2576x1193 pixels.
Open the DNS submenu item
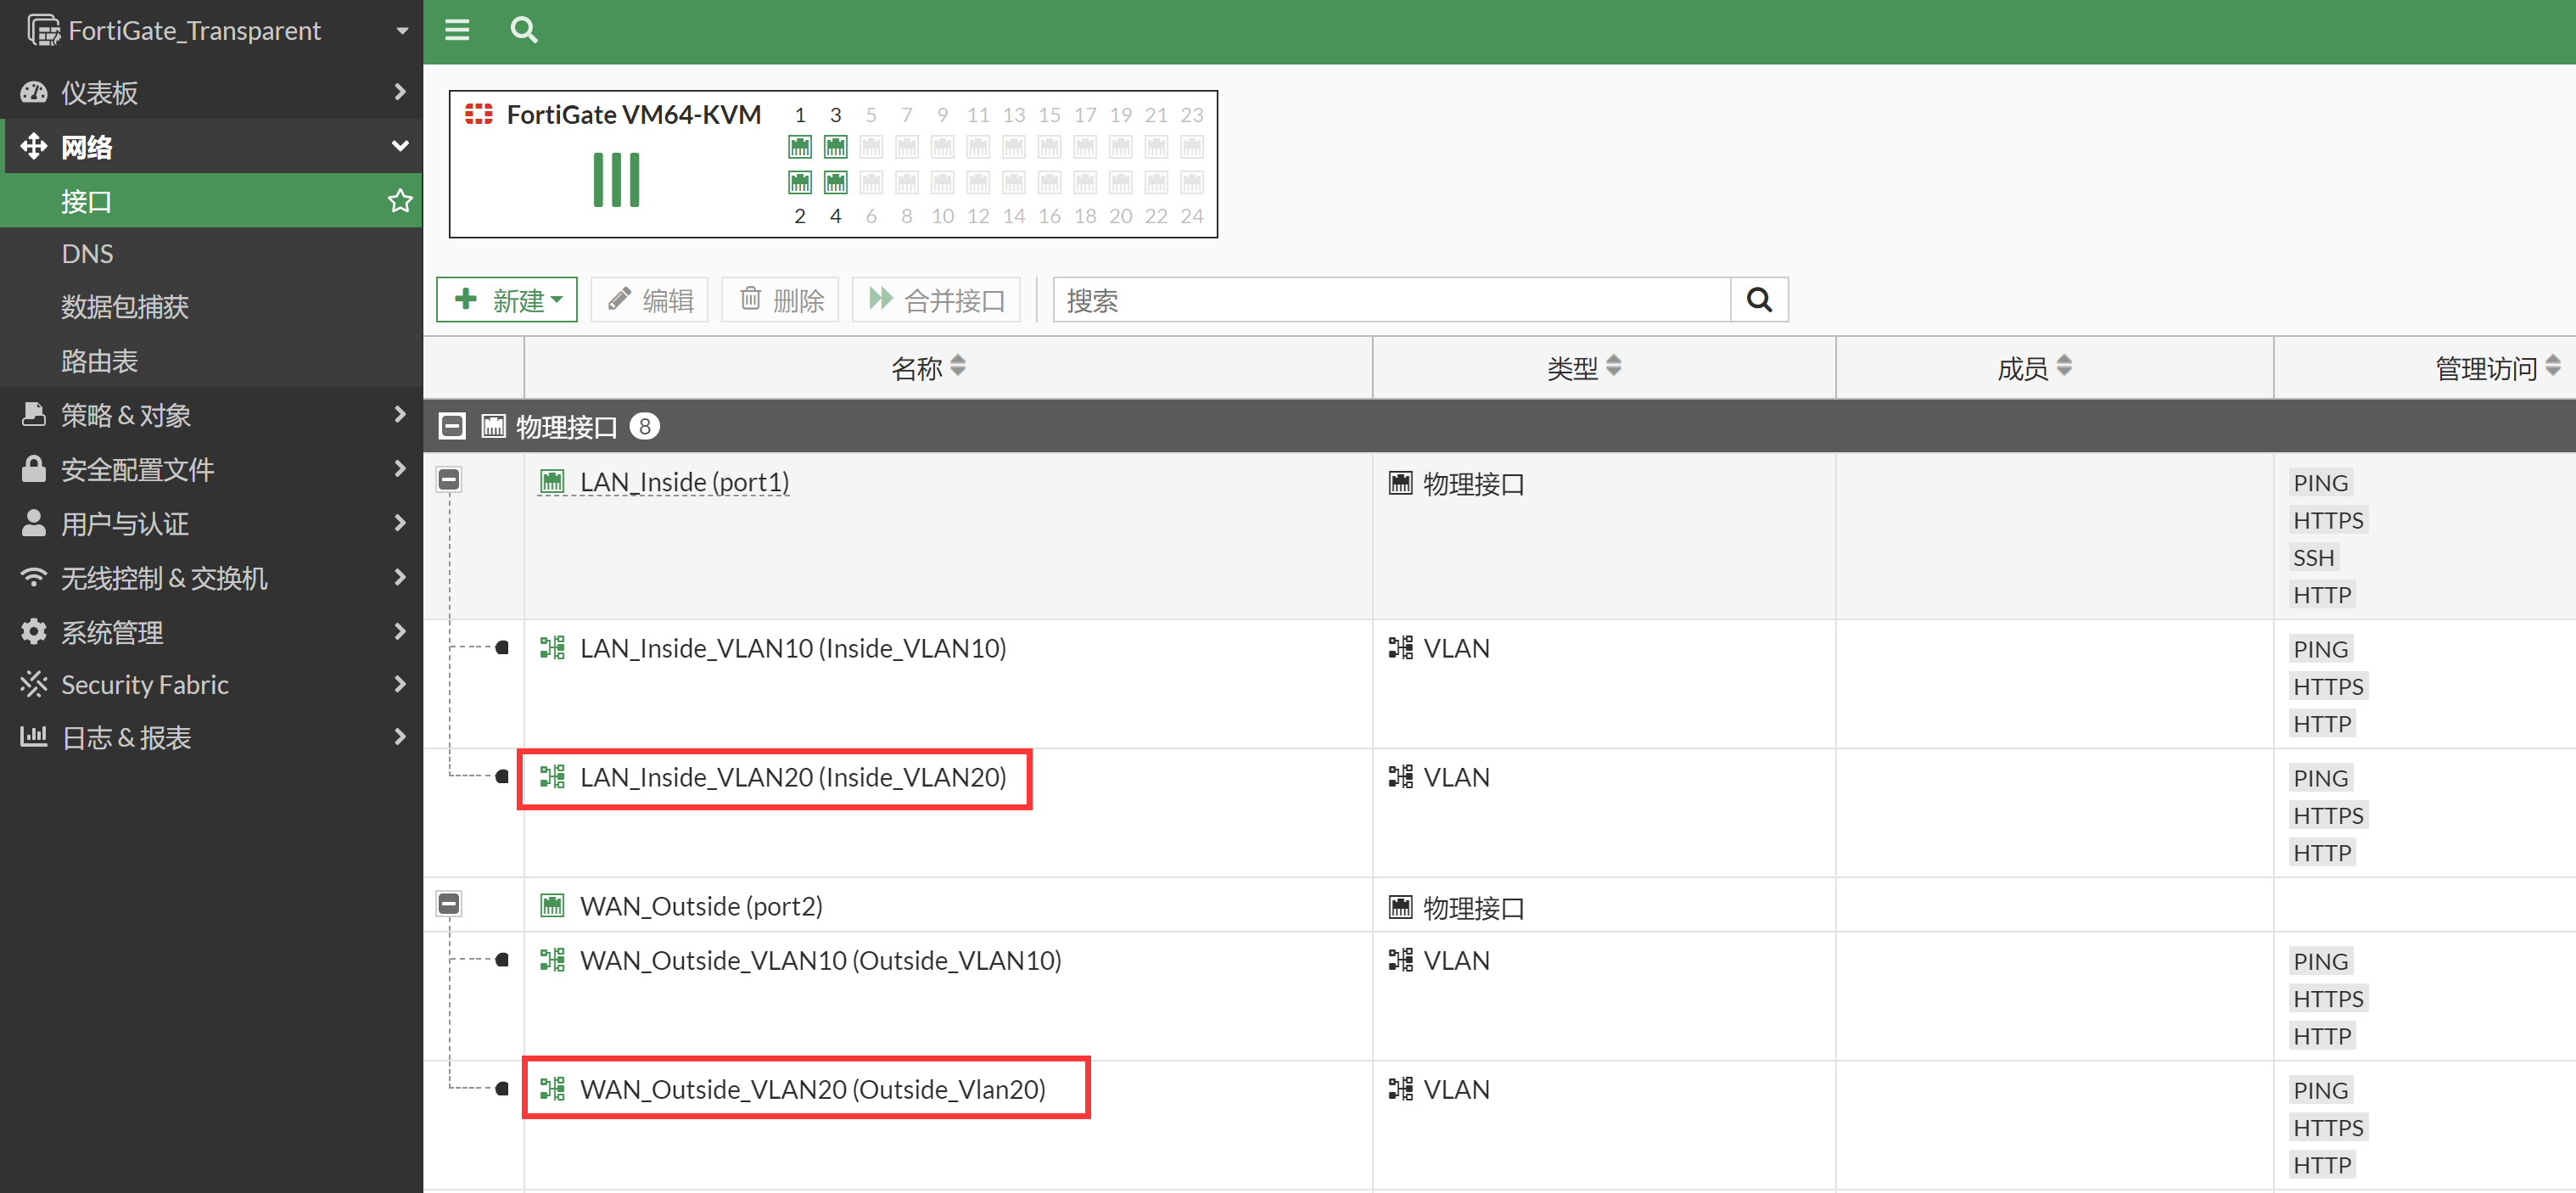pyautogui.click(x=88, y=254)
